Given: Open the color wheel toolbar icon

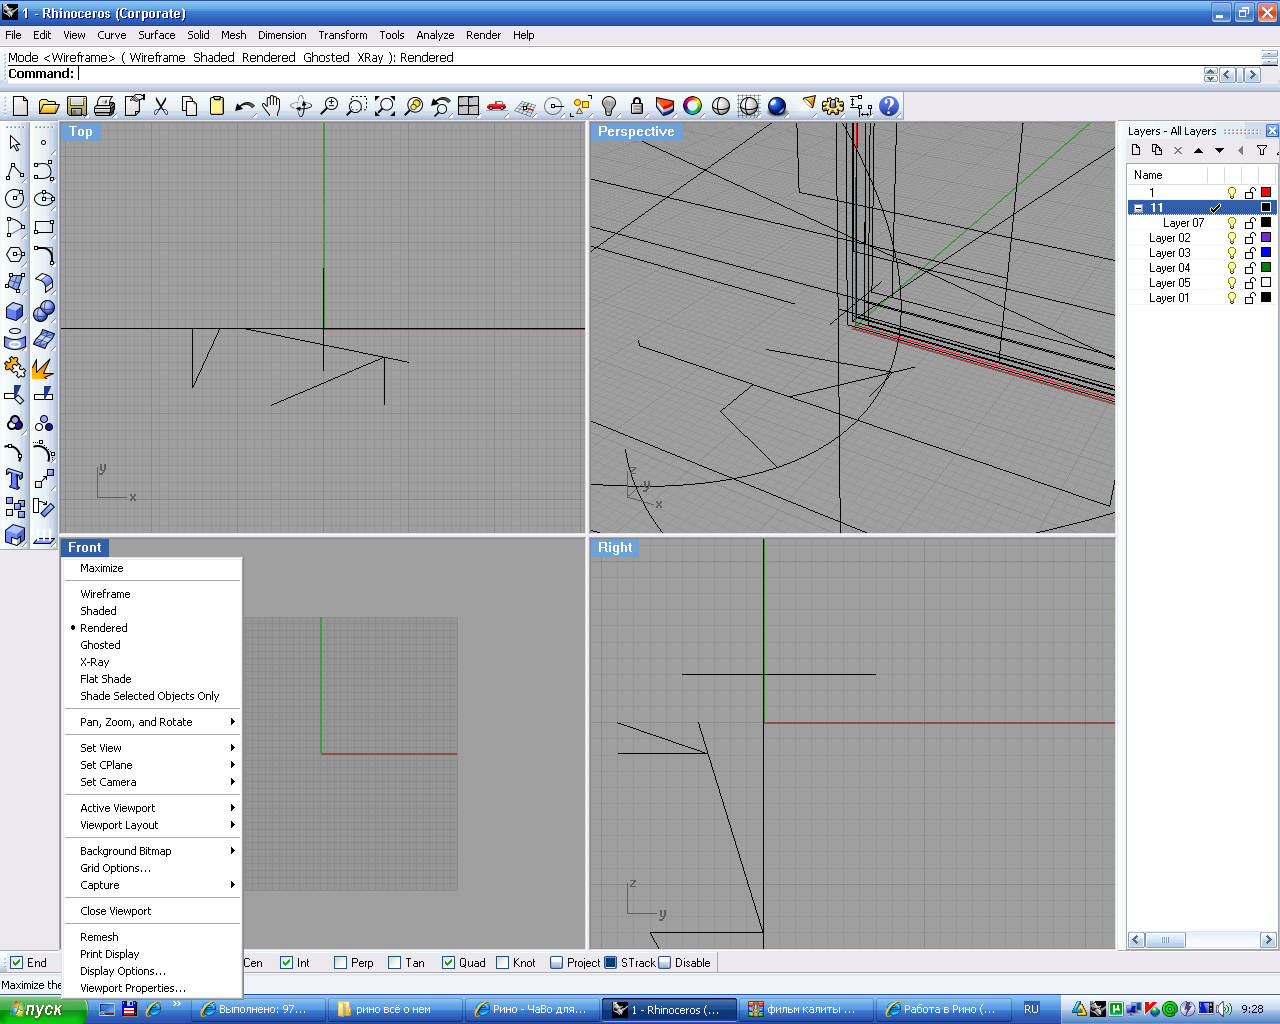Looking at the screenshot, I should click(x=692, y=106).
